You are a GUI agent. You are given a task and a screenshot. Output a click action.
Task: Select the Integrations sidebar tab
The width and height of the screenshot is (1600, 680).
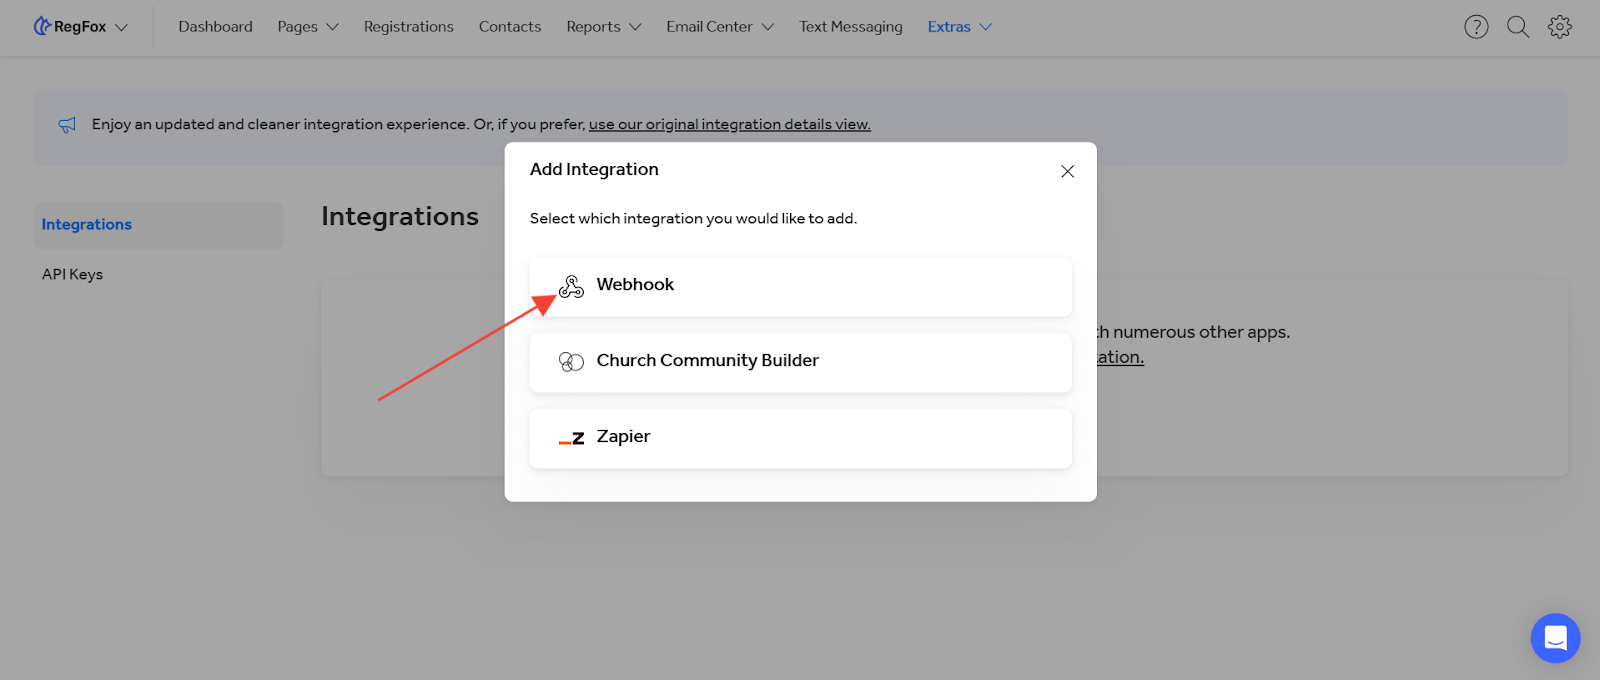tap(159, 225)
